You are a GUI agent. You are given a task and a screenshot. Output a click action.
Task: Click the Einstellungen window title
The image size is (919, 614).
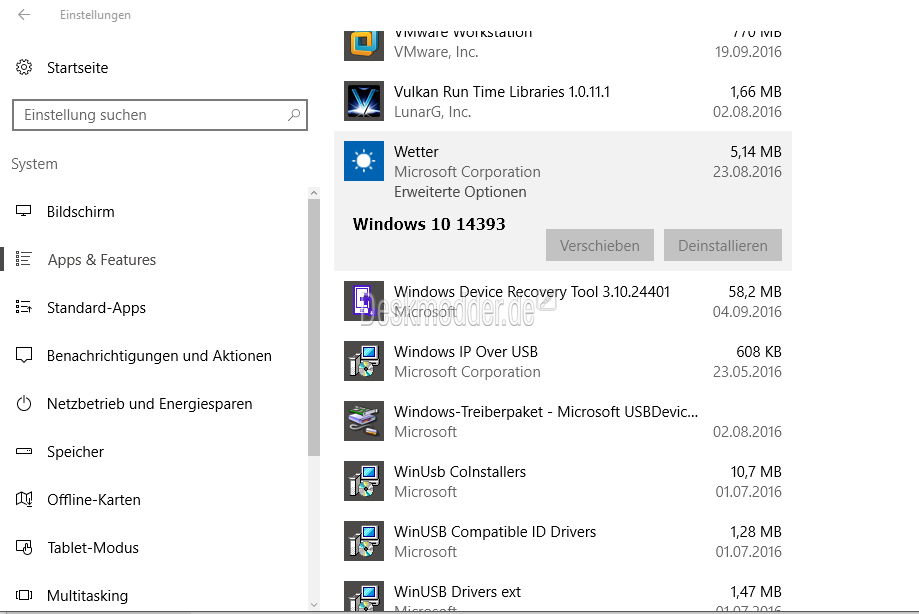[x=95, y=15]
